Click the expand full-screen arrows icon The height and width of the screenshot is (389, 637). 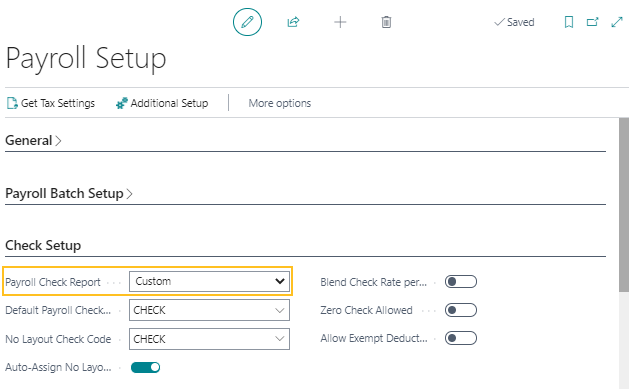(x=617, y=22)
